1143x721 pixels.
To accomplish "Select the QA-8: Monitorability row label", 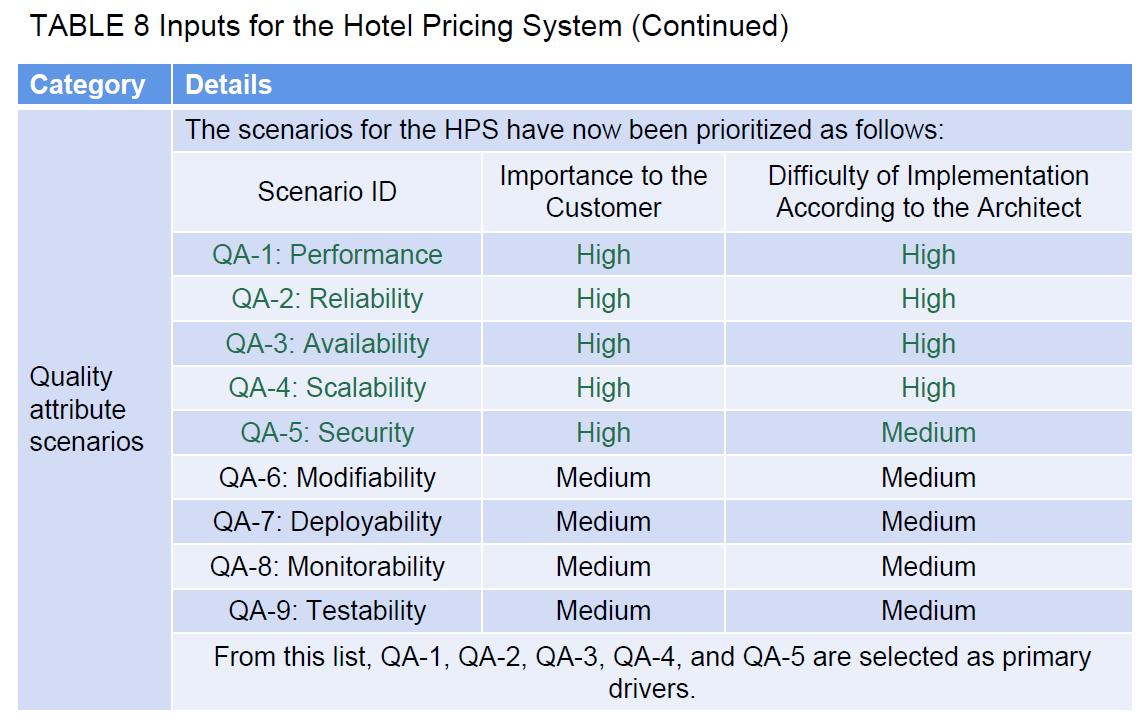I will (x=327, y=566).
